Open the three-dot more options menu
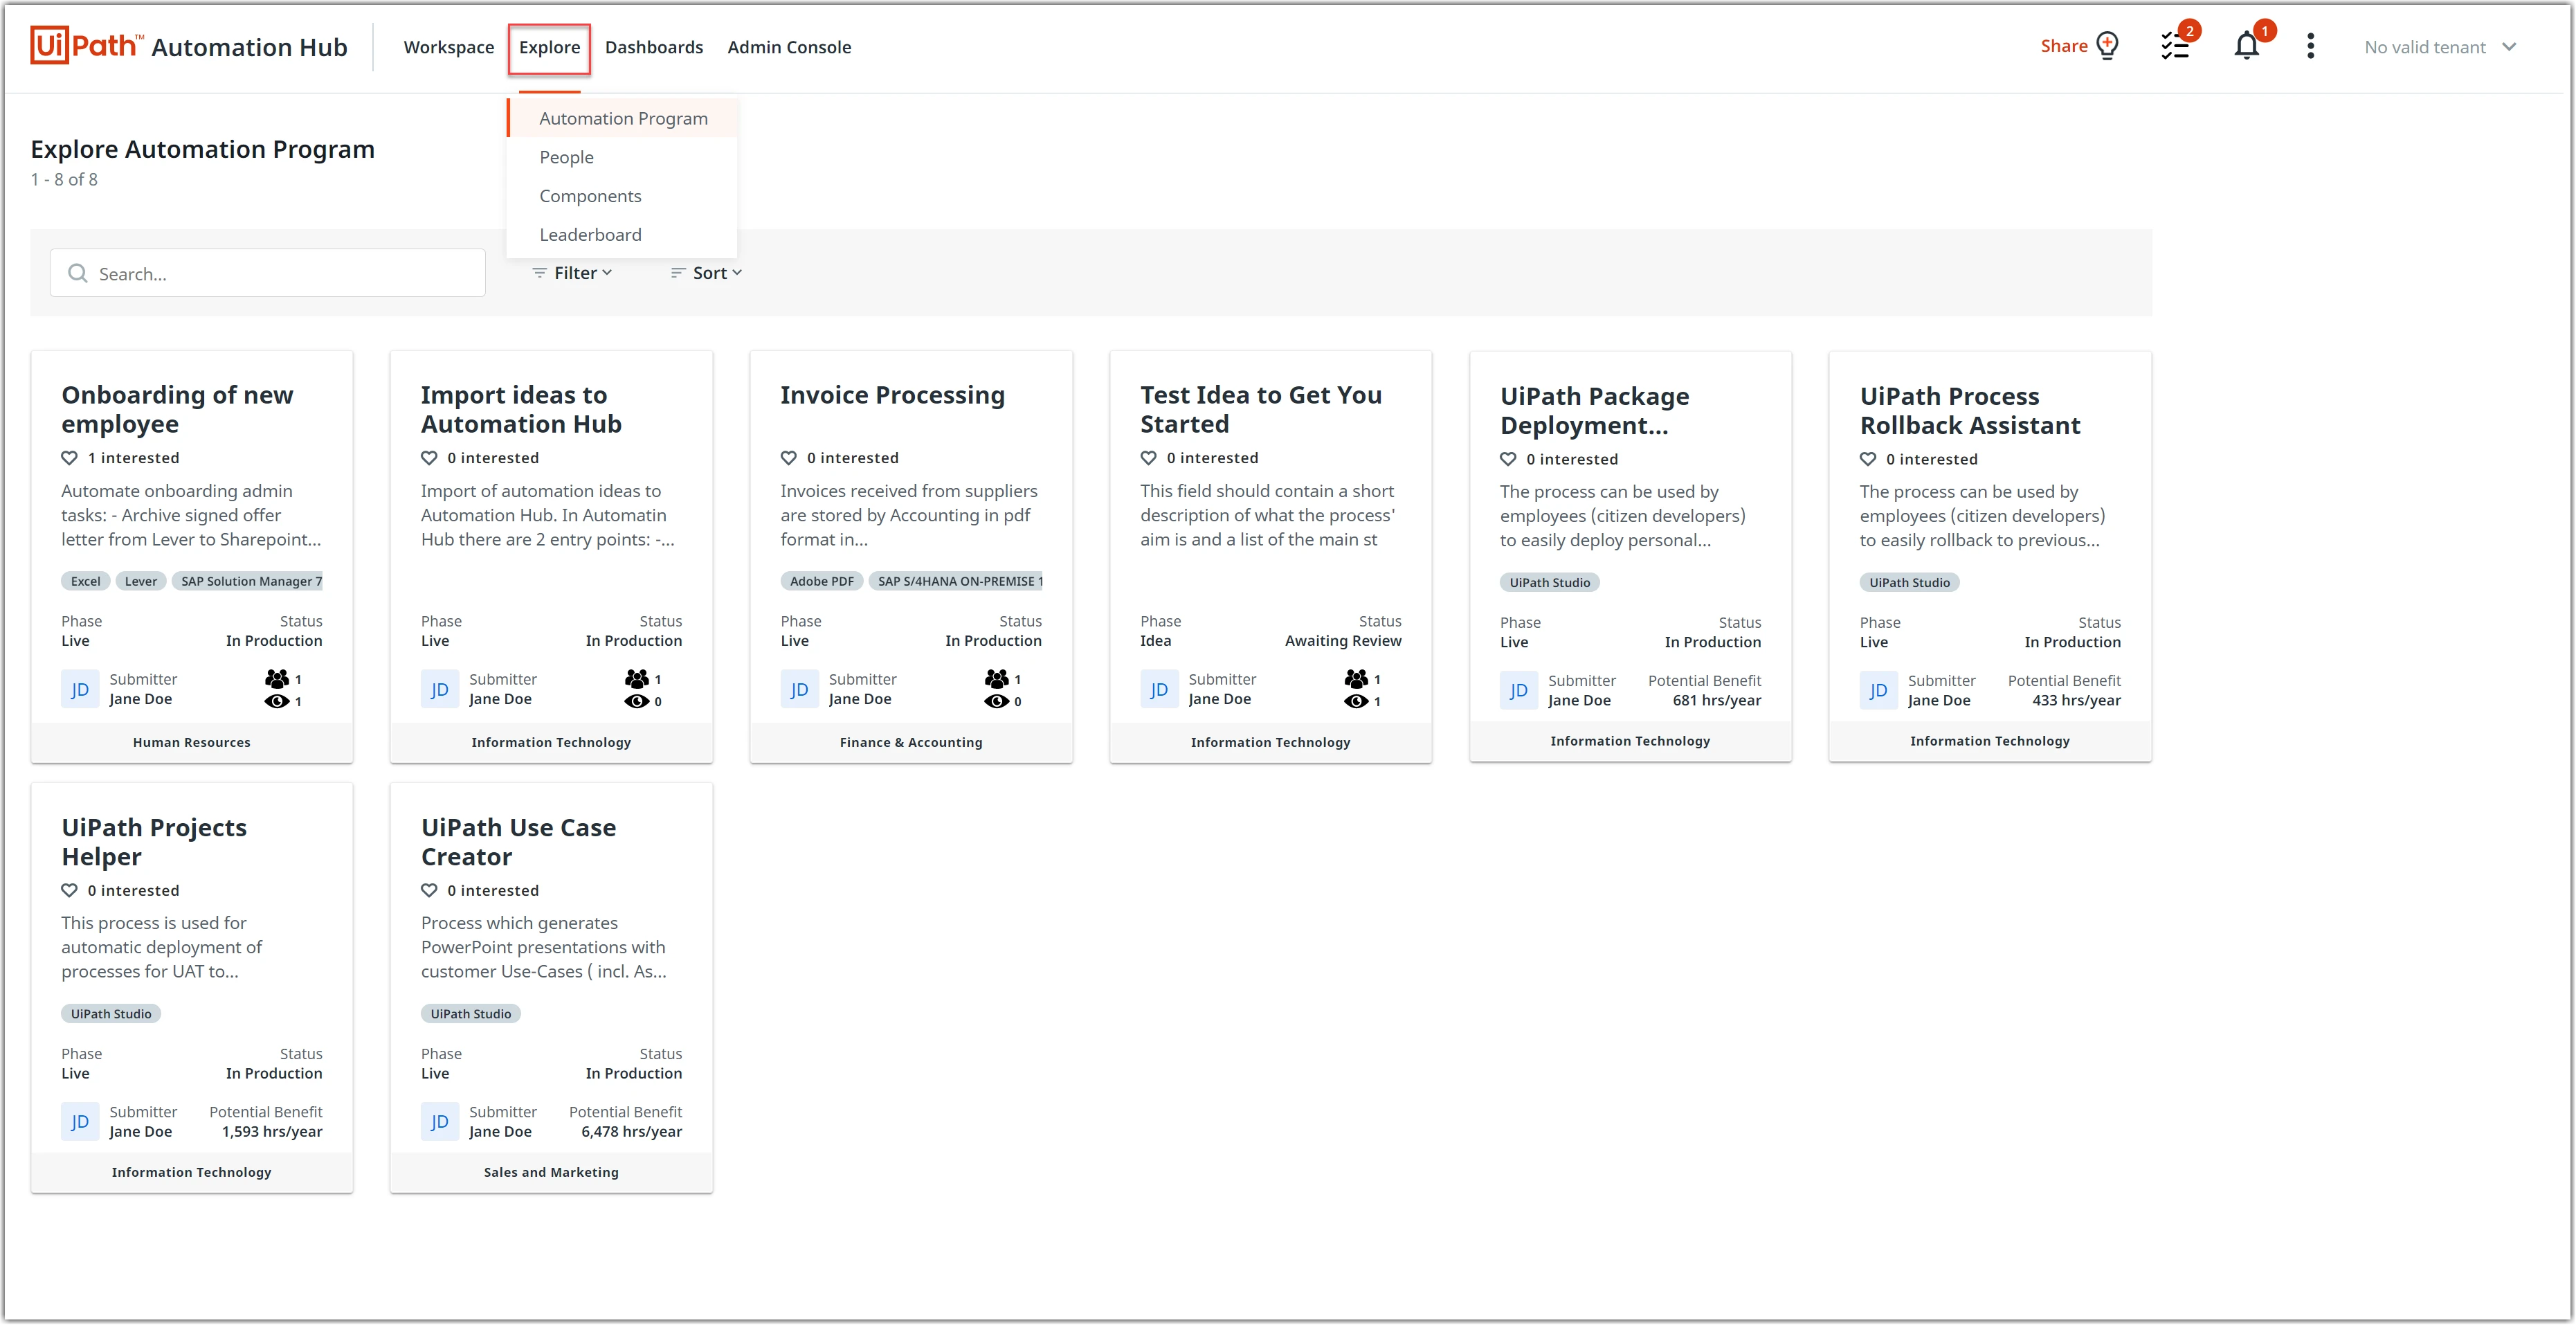The height and width of the screenshot is (1325, 2576). pyautogui.click(x=2310, y=46)
